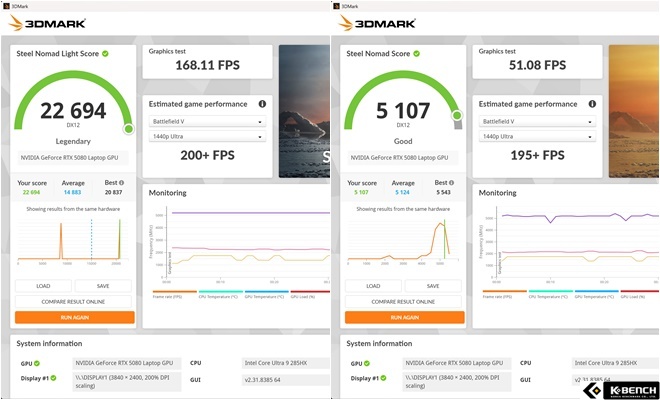
Task: Click left window display resolution 3840 × 2400 field
Action: tap(127, 382)
